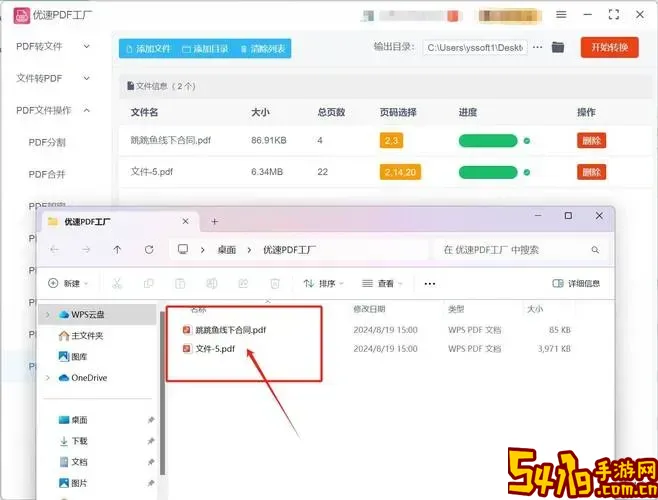Open pinned 下载 folder
Image resolution: width=658 pixels, height=500 pixels.
(x=73, y=441)
